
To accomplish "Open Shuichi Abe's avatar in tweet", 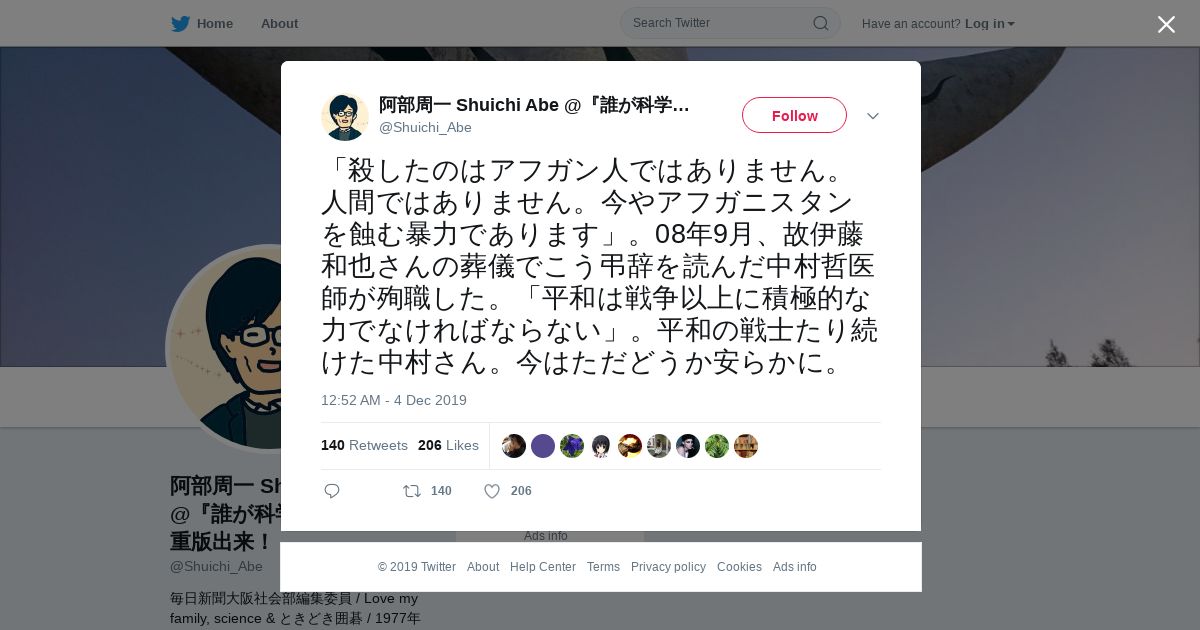I will point(345,116).
